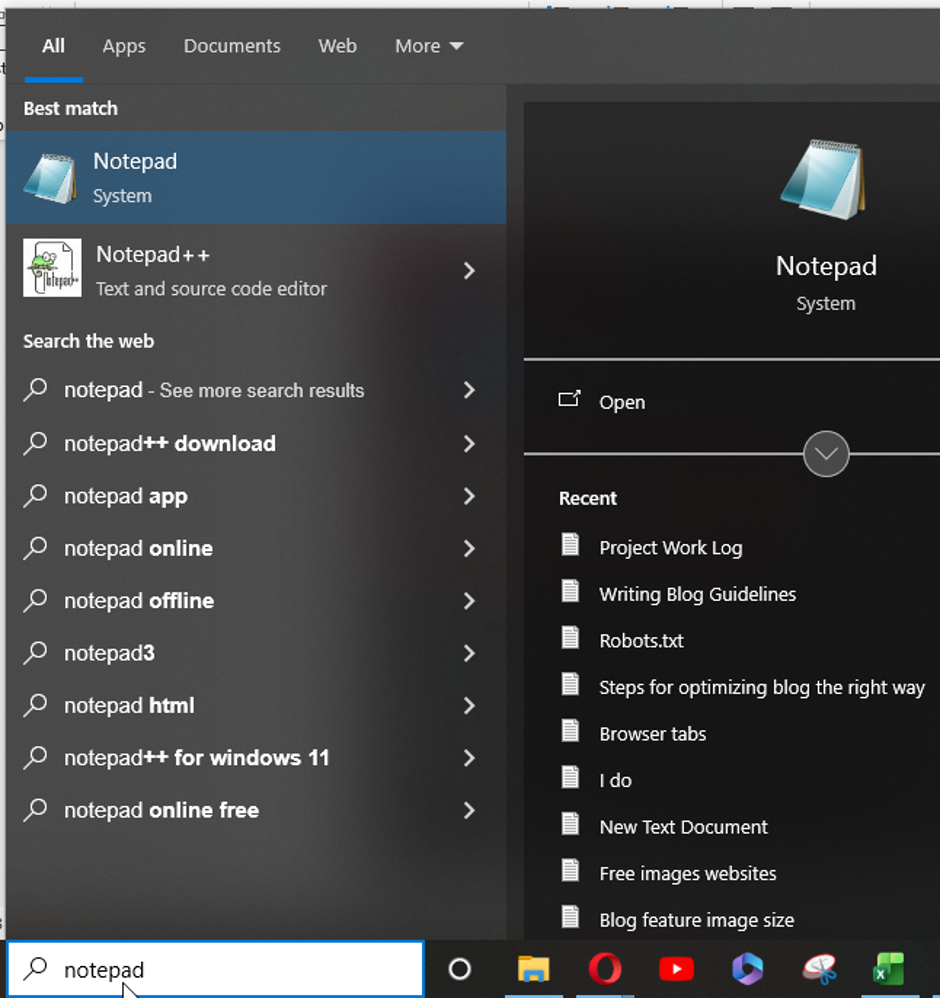The image size is (940, 998).
Task: Select 'notepad++ for windows 11' suggestion
Action: [x=256, y=757]
